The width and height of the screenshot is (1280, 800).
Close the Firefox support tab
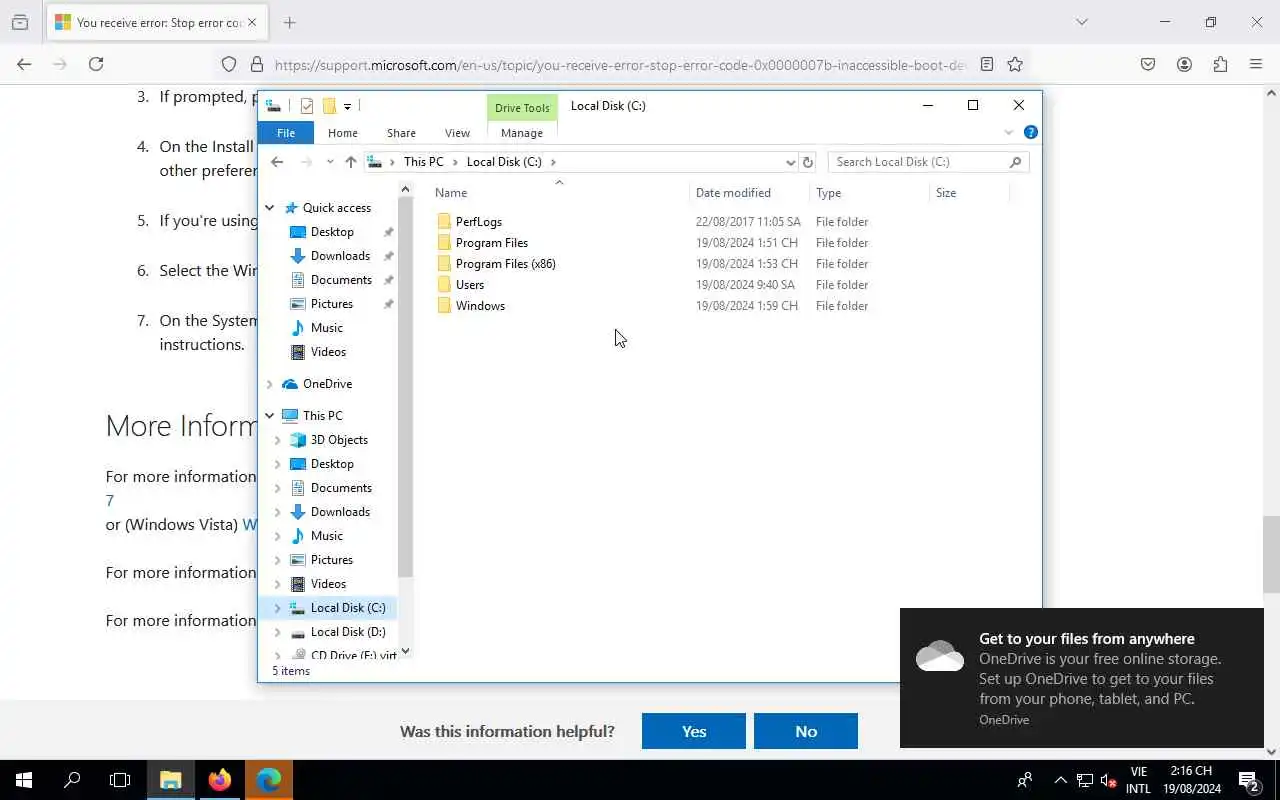(252, 22)
